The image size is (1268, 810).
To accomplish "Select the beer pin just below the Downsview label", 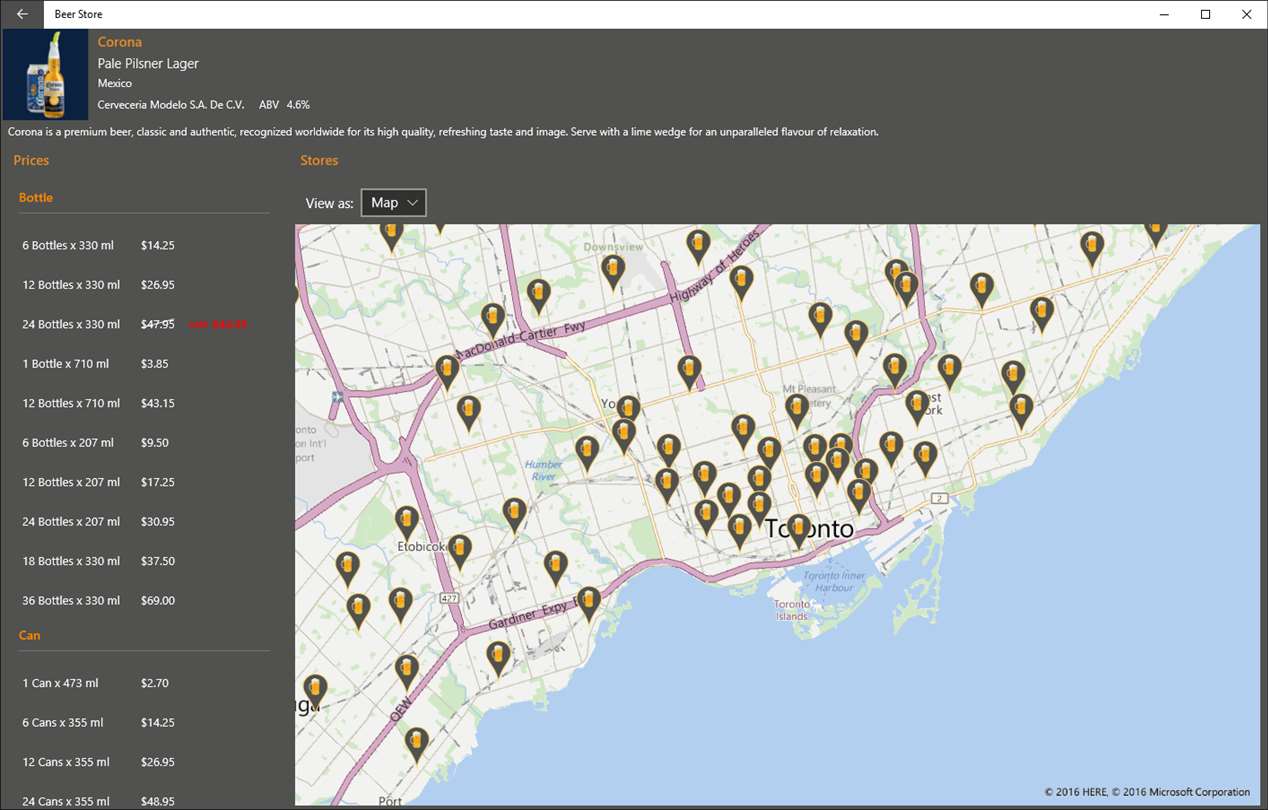I will coord(613,271).
